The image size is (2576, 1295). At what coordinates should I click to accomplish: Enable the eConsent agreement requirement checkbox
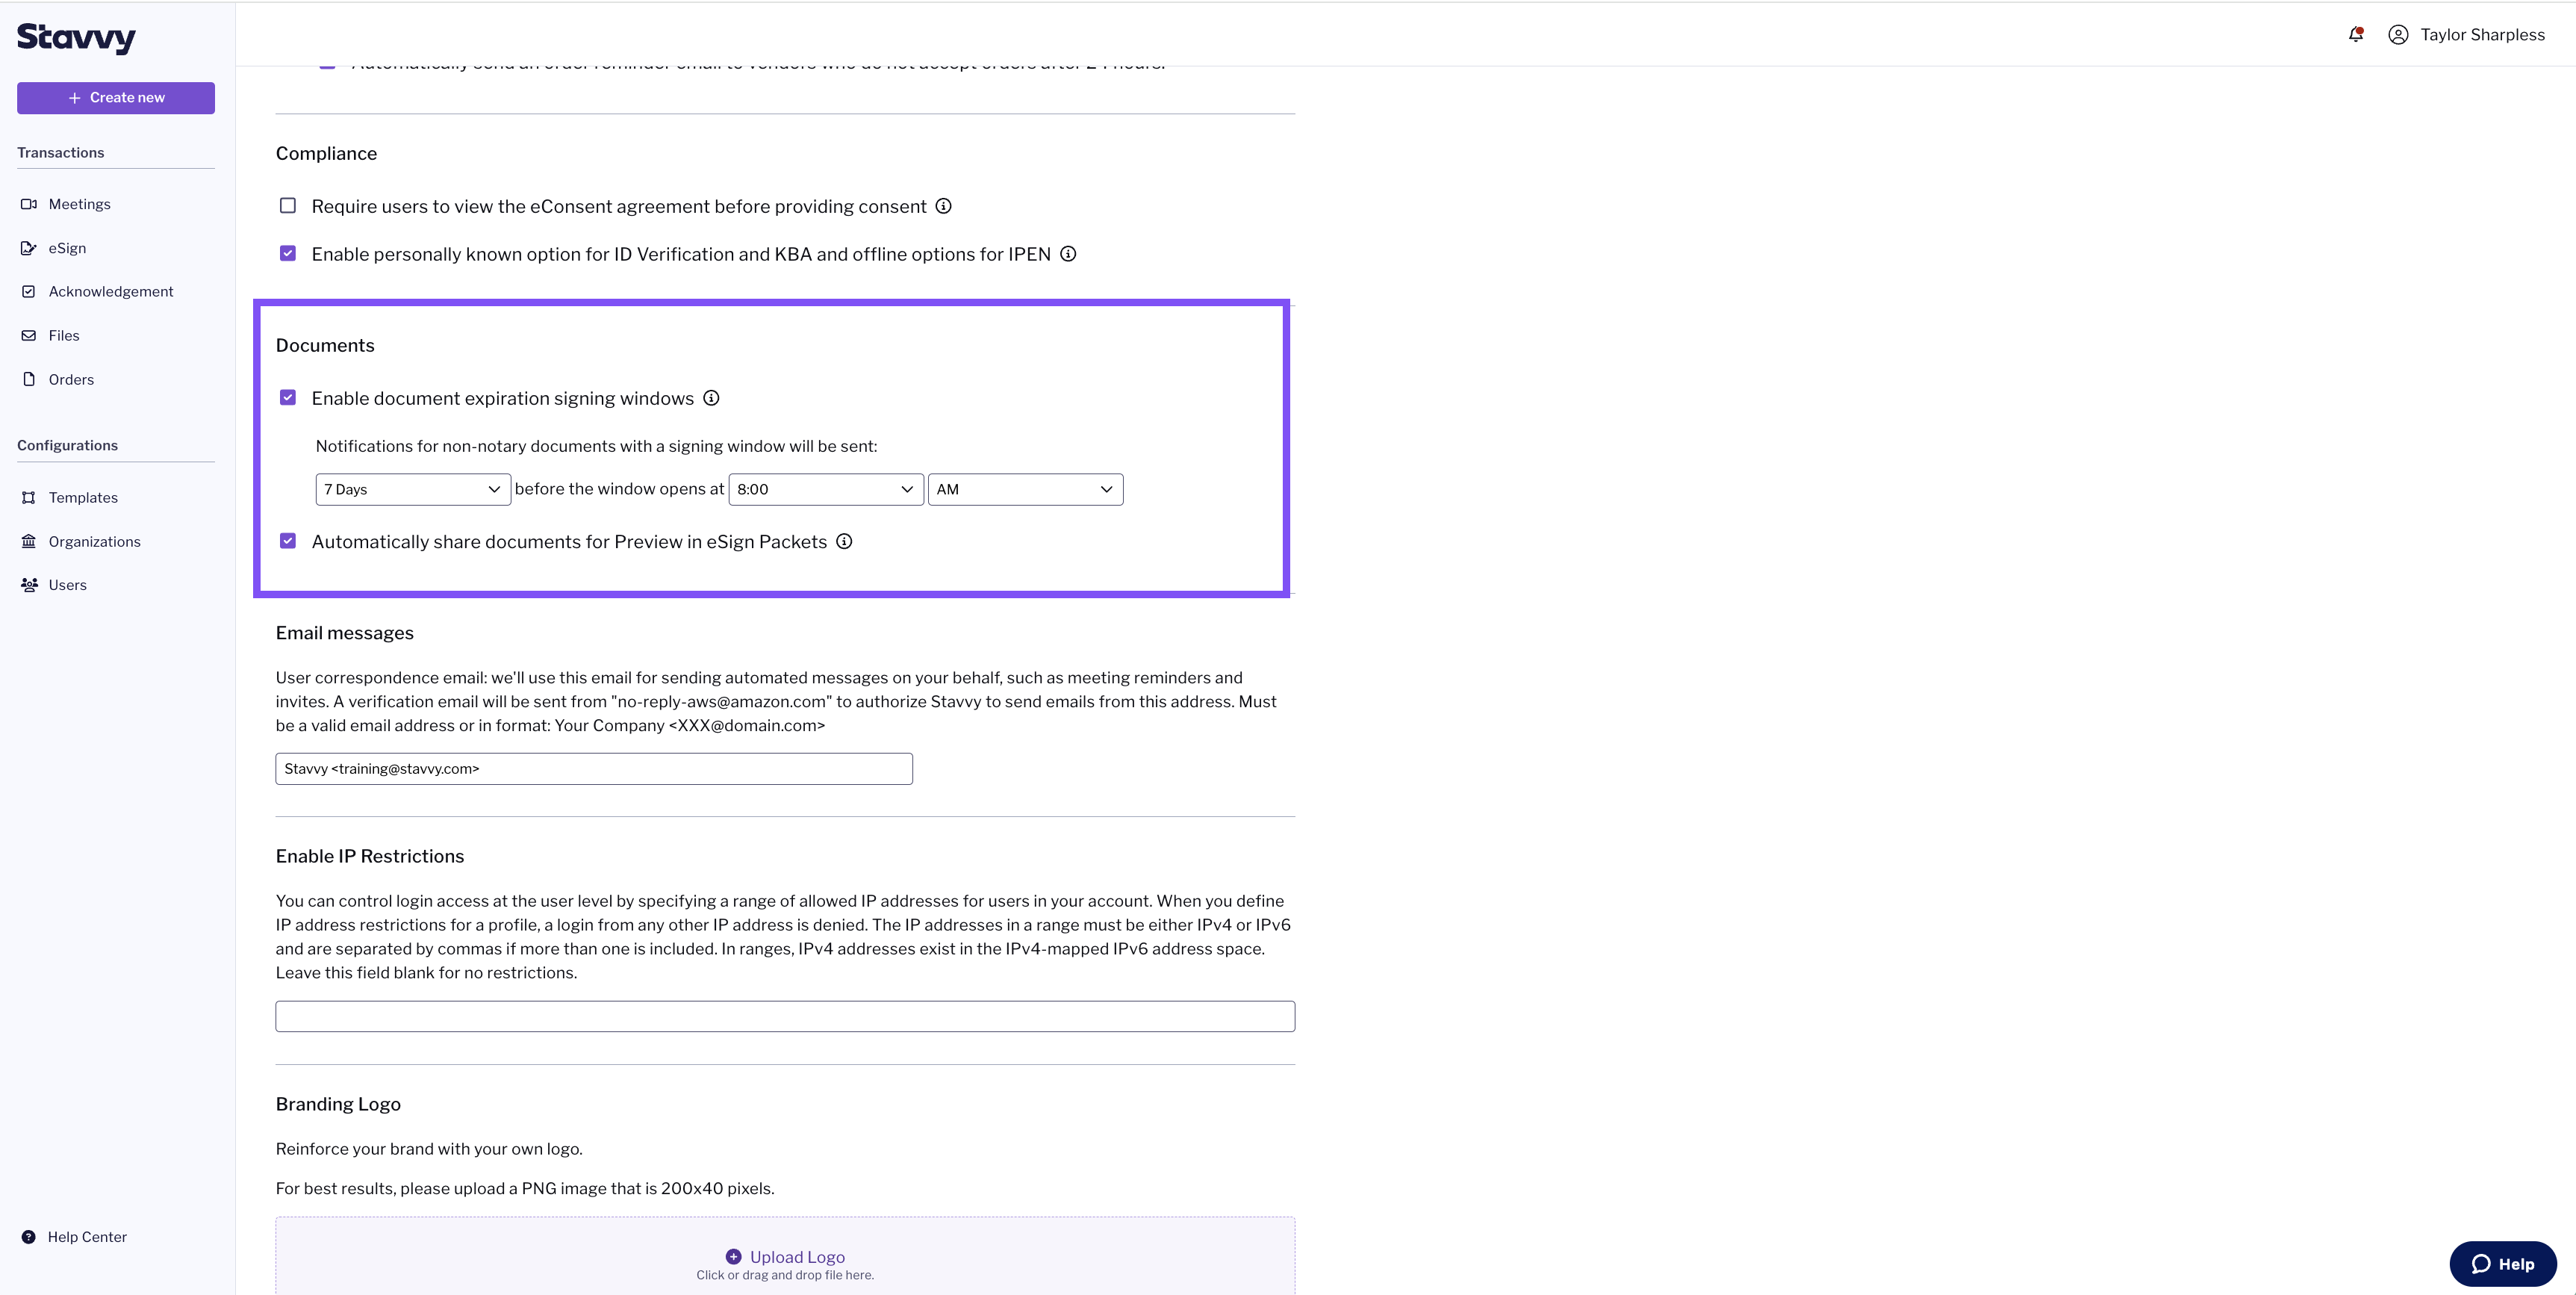287,205
